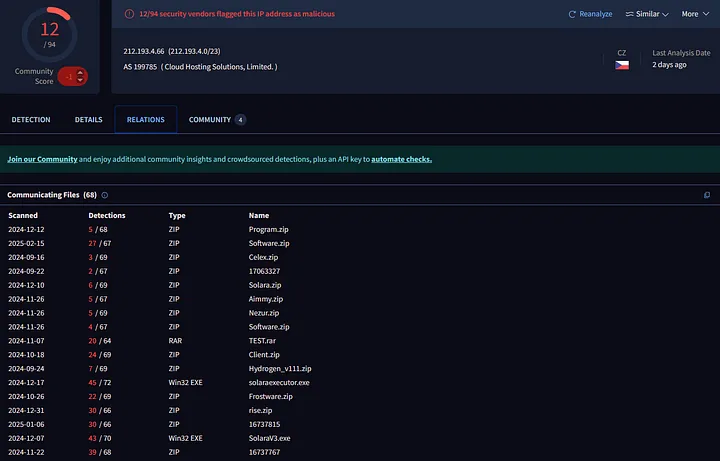Screen dimensions: 720x461
Task: Click the 43 / 70 detections value
Action: point(100,439)
